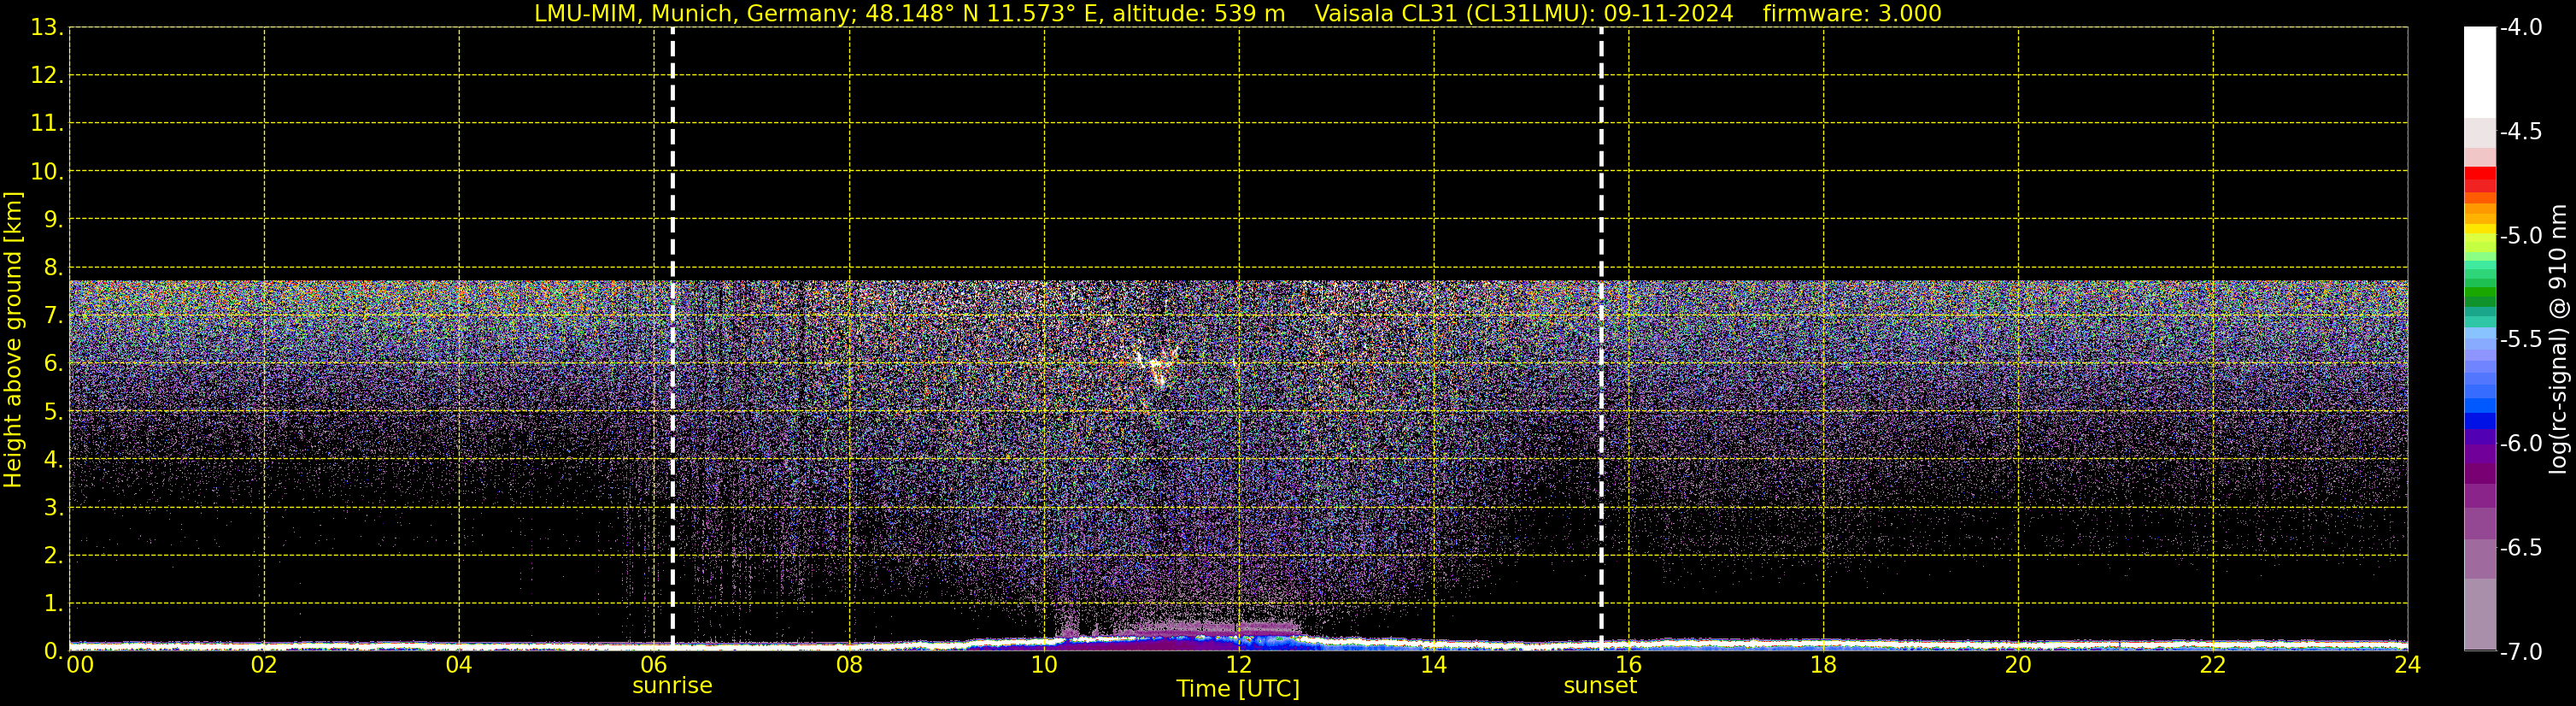
Task: Click the '08' time axis tick label
Action: click(x=849, y=664)
